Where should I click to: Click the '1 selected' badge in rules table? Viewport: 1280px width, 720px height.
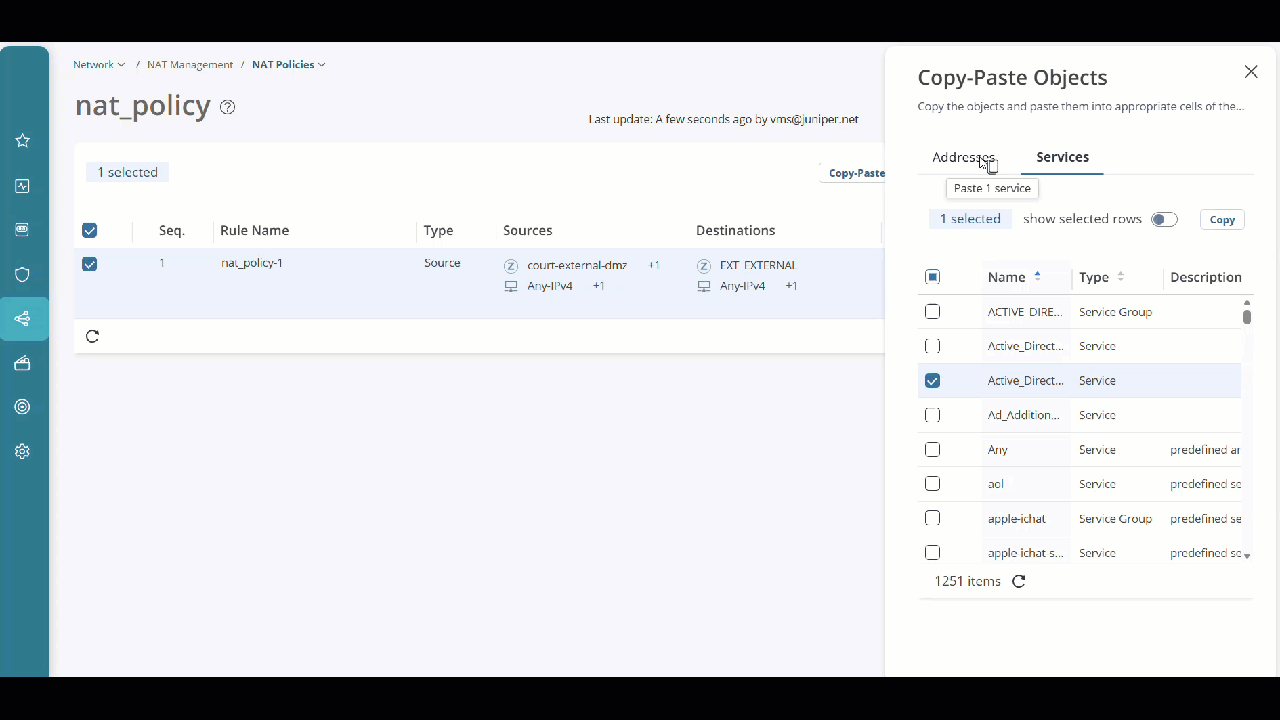(x=128, y=173)
